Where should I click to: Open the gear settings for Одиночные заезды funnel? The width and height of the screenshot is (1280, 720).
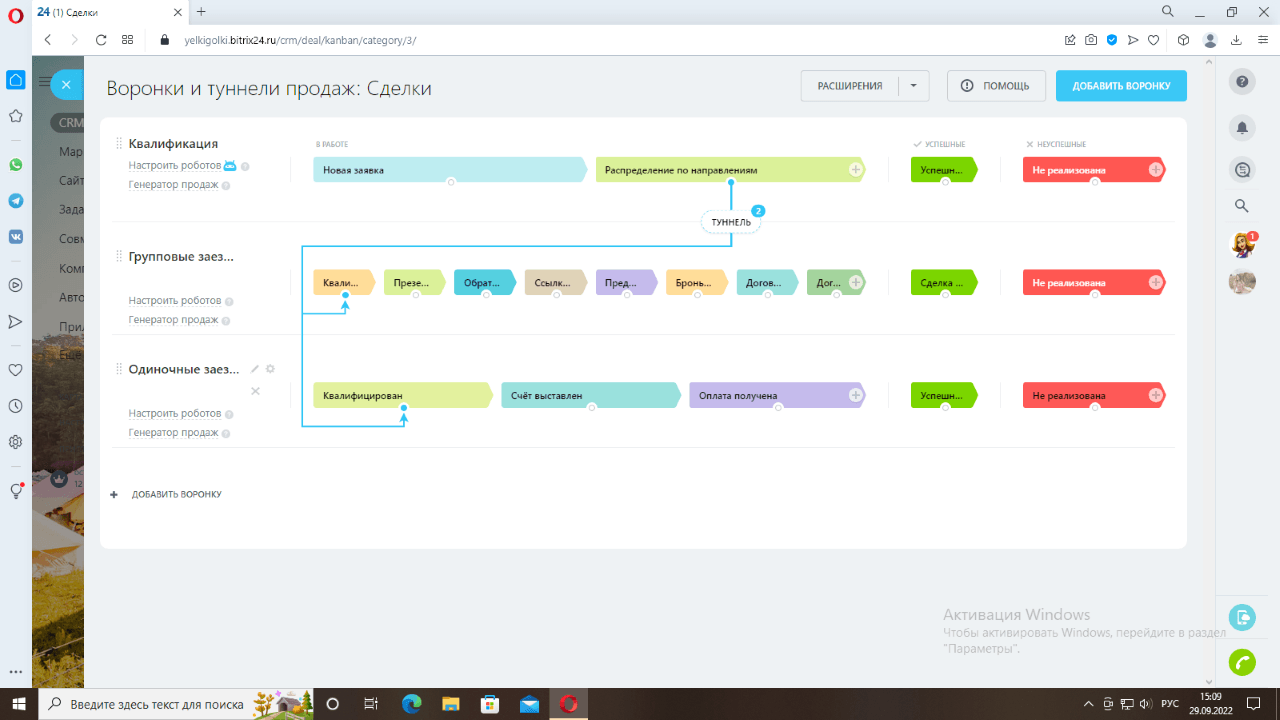270,369
